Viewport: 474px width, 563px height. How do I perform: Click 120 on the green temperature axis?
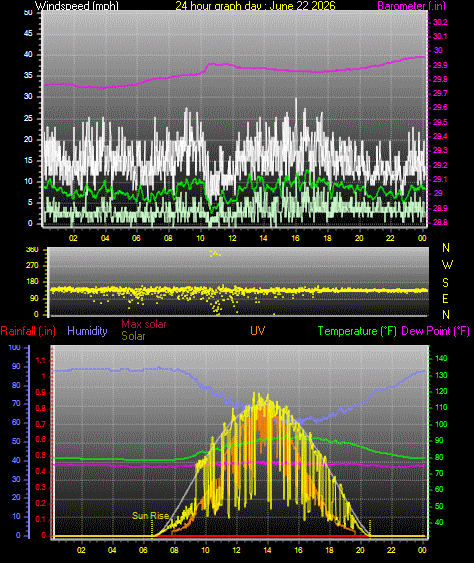[441, 391]
